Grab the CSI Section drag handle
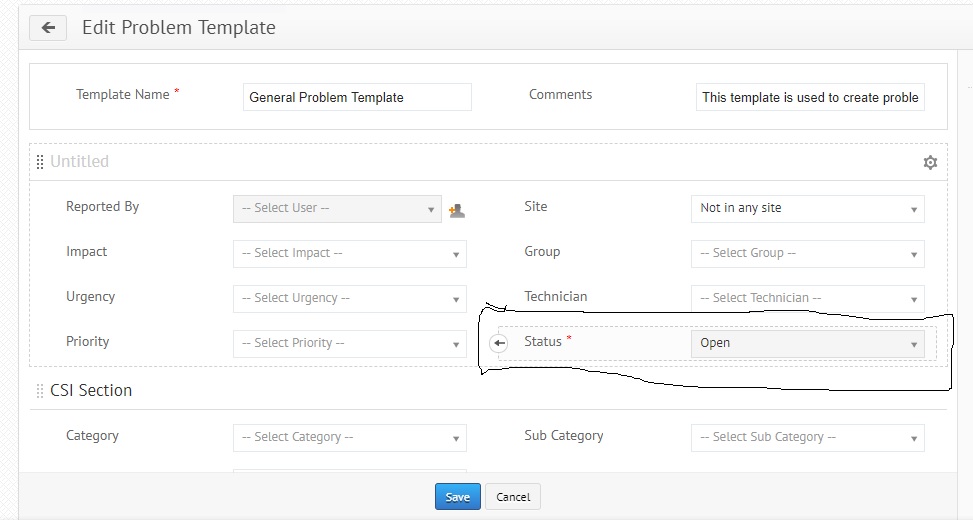Image resolution: width=973 pixels, height=520 pixels. (40, 391)
